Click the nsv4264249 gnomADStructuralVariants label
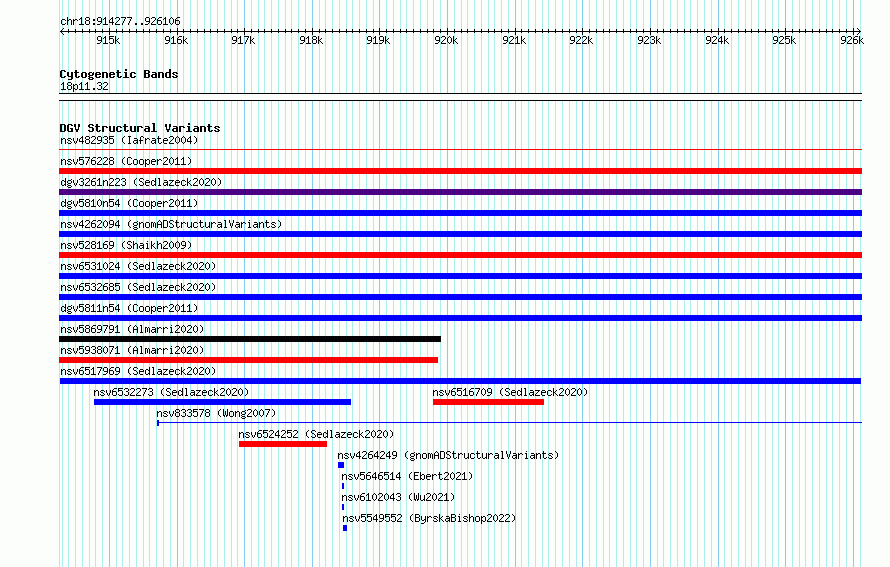 click(x=448, y=455)
